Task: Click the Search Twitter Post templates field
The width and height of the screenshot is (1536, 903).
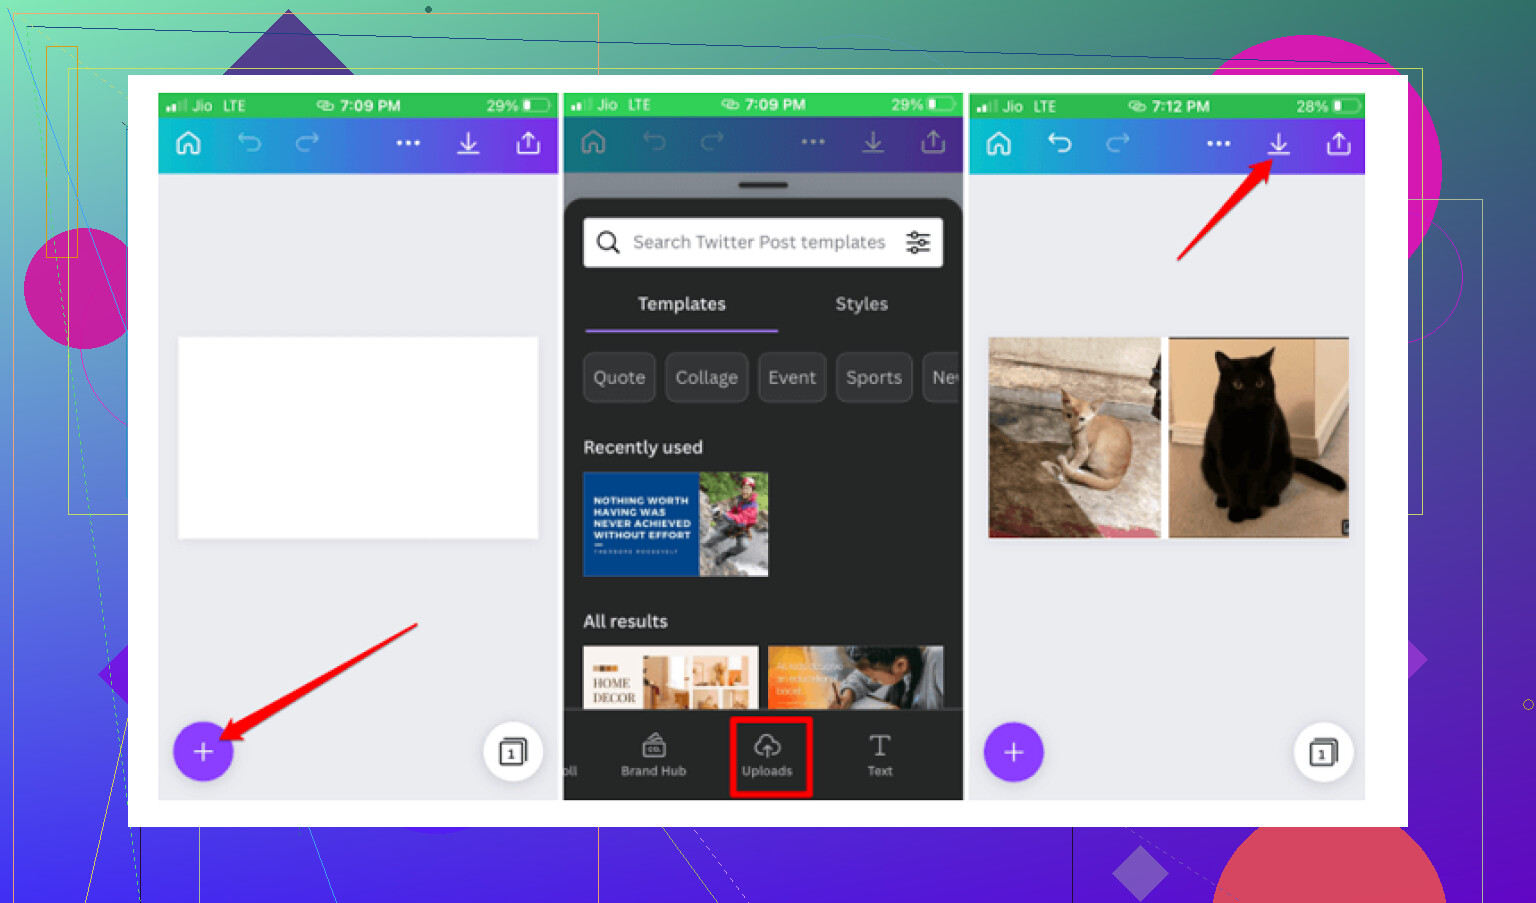Action: point(763,242)
